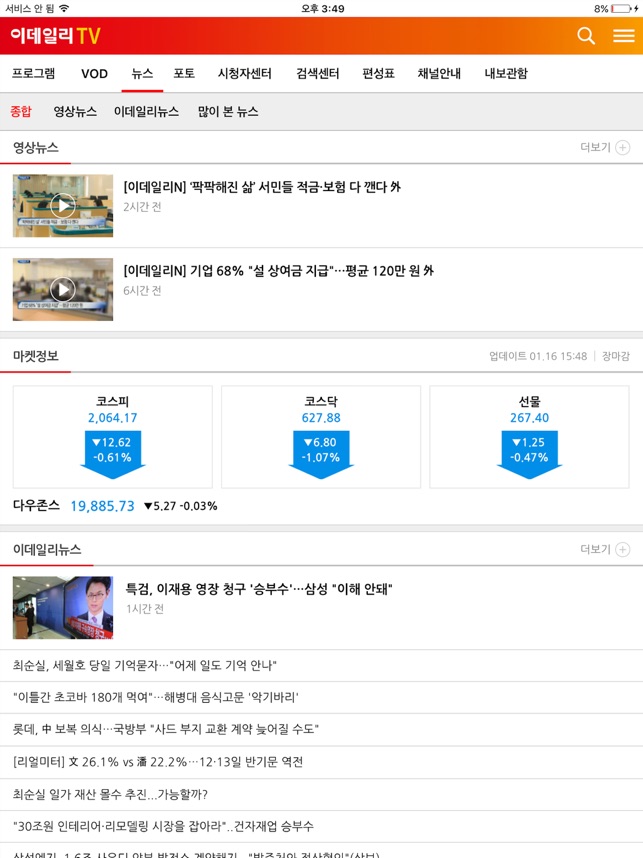Tap the Wi-Fi icon in status bar
The height and width of the screenshot is (858, 643).
64,8
